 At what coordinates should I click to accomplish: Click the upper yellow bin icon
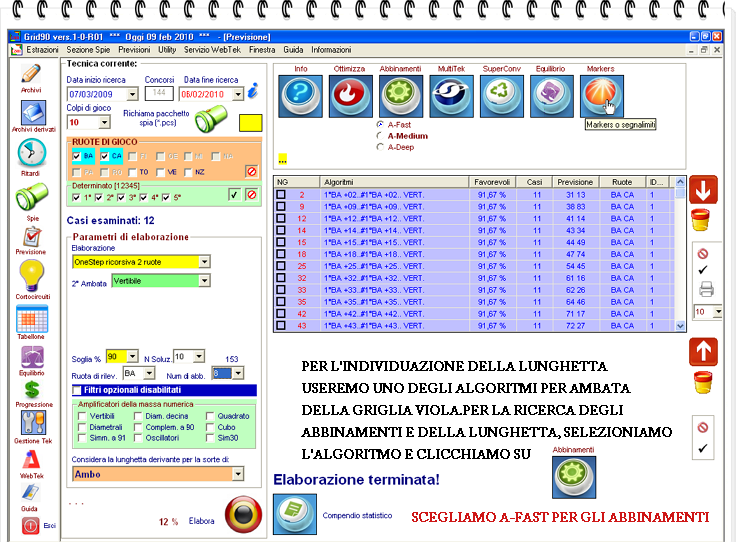(700, 220)
